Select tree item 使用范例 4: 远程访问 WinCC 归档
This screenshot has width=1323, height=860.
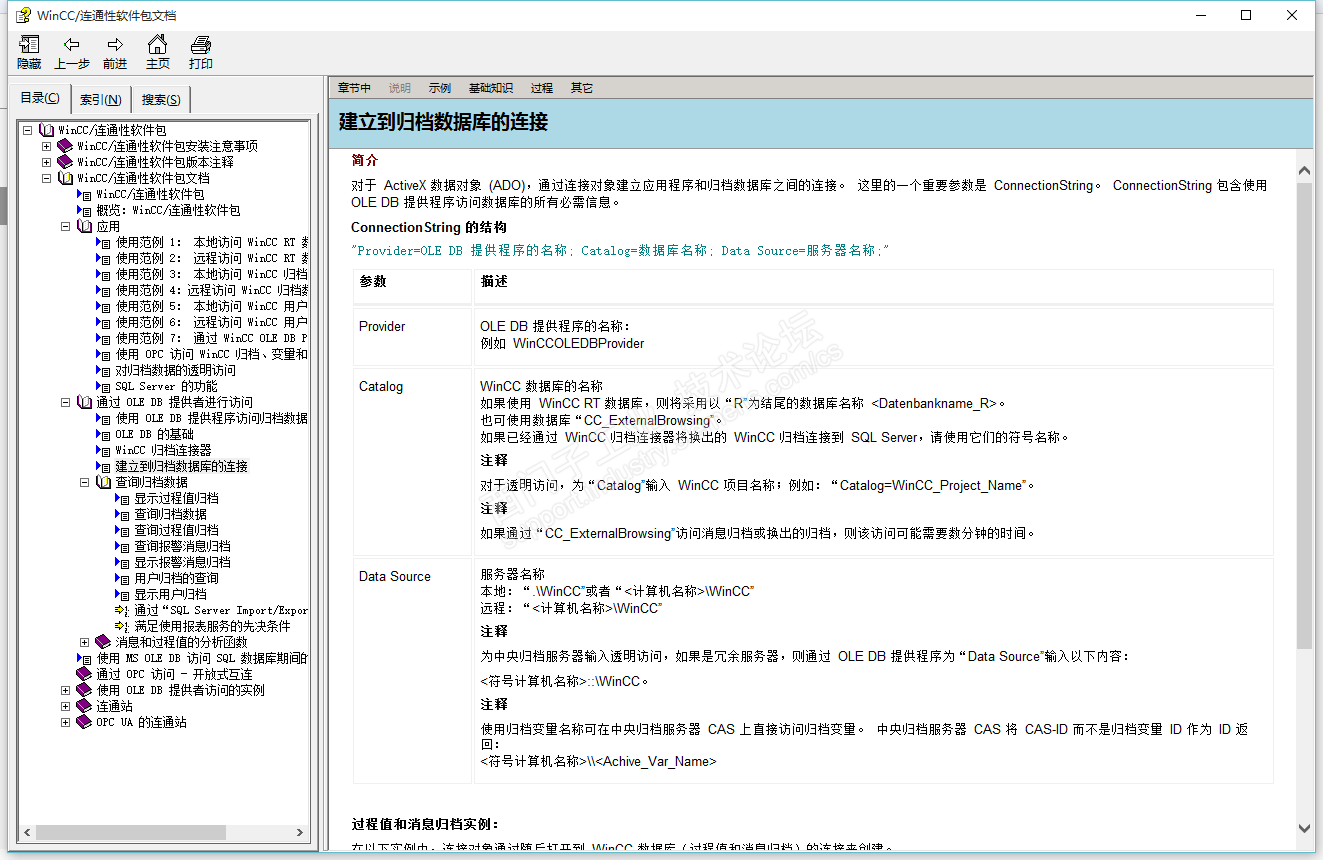212,290
